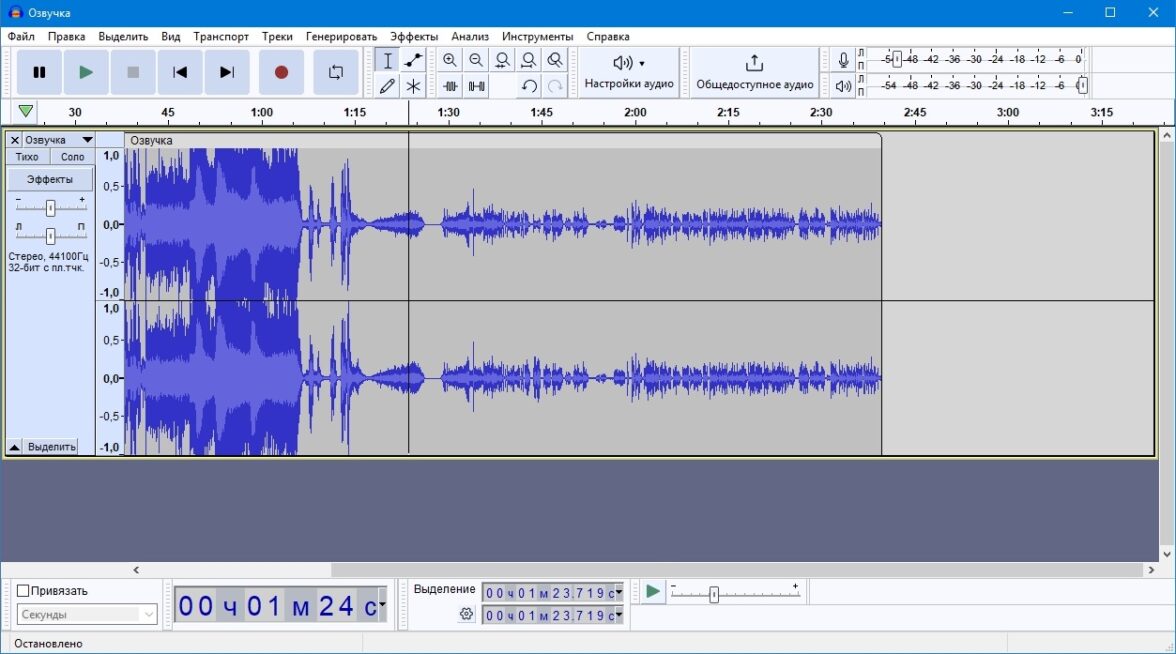
Task: Click the track's Эффекты button
Action: 50,180
